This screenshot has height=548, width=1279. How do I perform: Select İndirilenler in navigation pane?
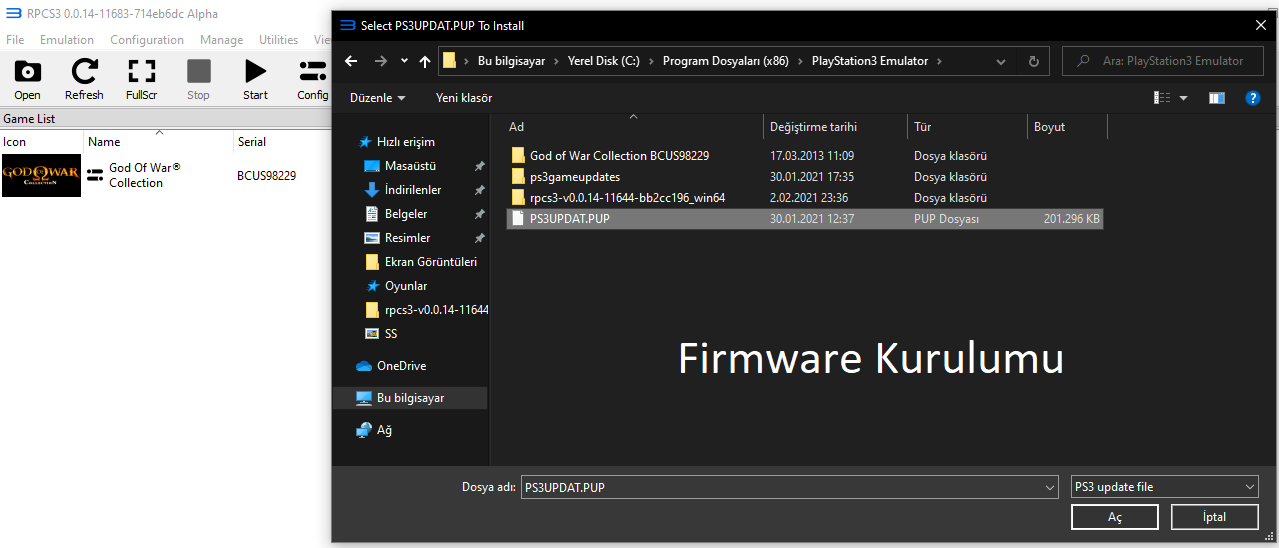tap(413, 190)
